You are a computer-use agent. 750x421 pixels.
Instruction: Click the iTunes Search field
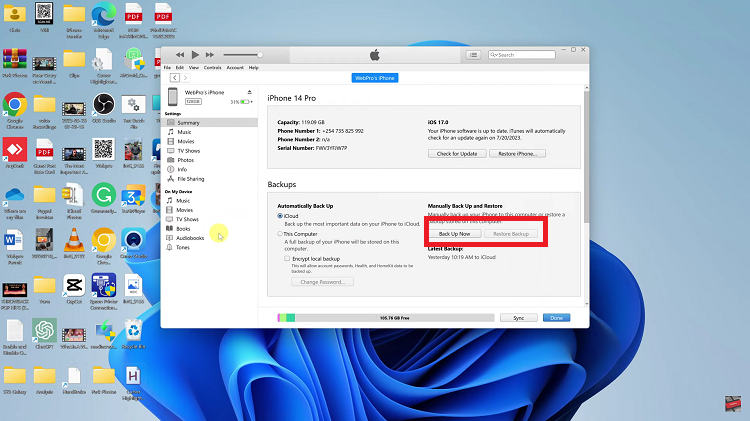coord(522,55)
